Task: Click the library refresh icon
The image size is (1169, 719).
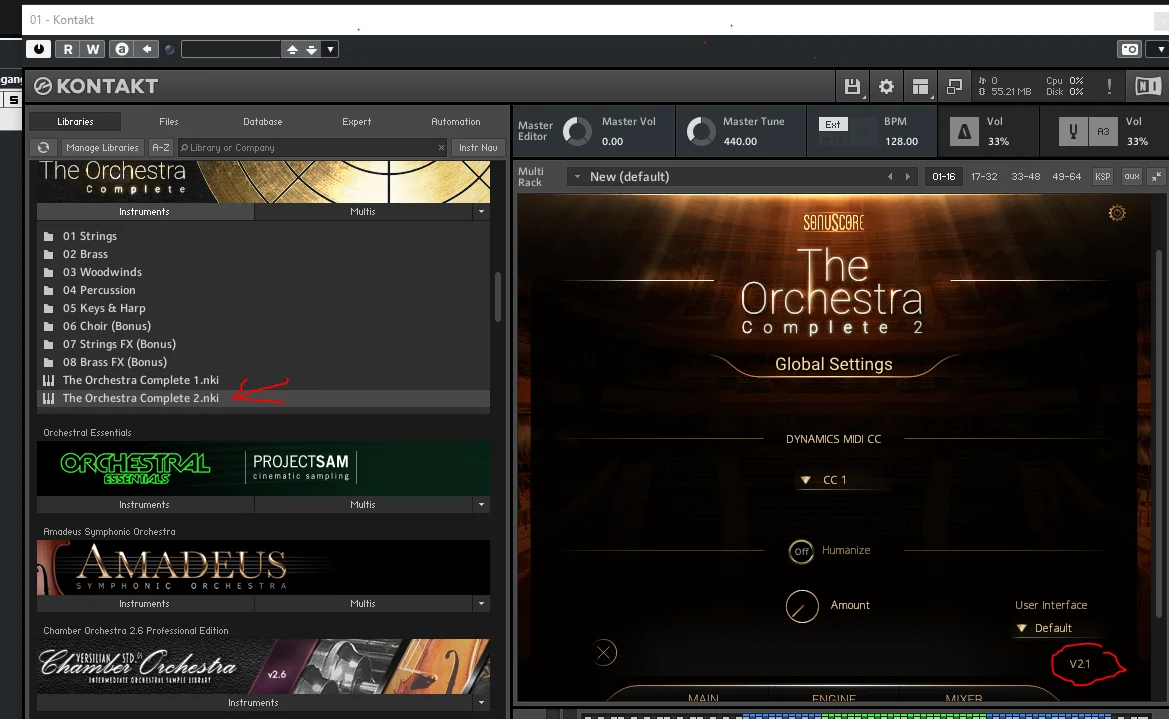Action: (x=43, y=148)
